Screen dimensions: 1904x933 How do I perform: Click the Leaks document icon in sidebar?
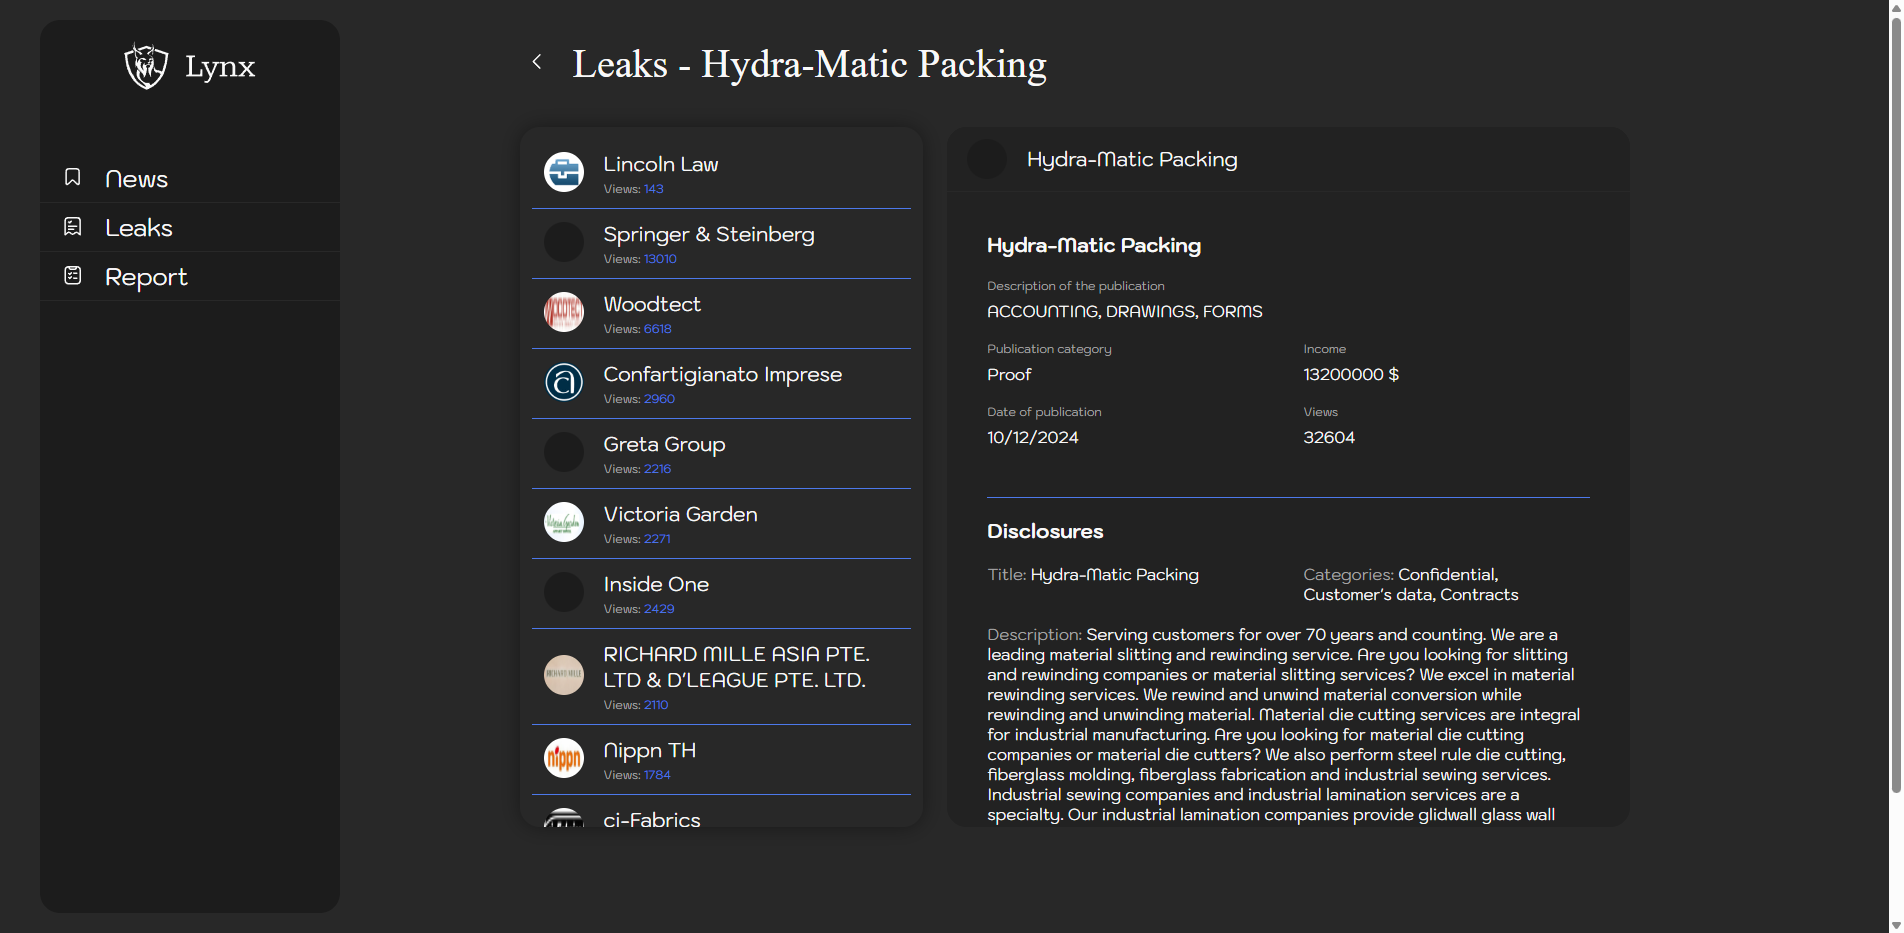(x=73, y=227)
